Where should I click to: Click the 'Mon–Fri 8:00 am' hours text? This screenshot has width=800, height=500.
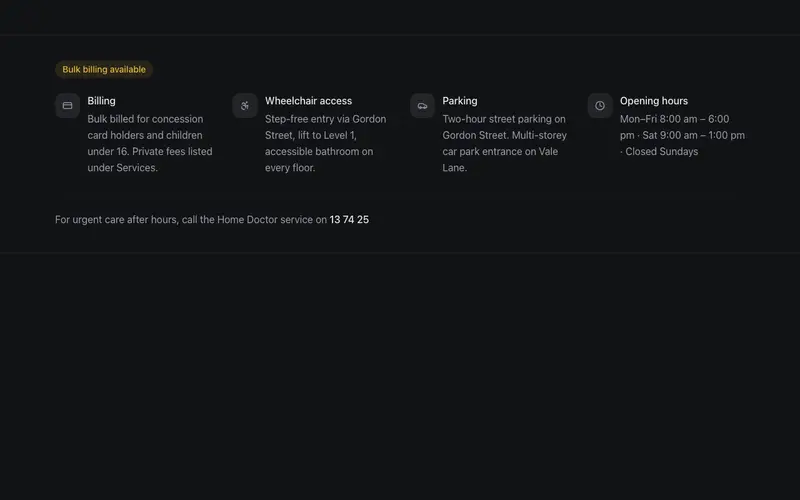[682, 135]
